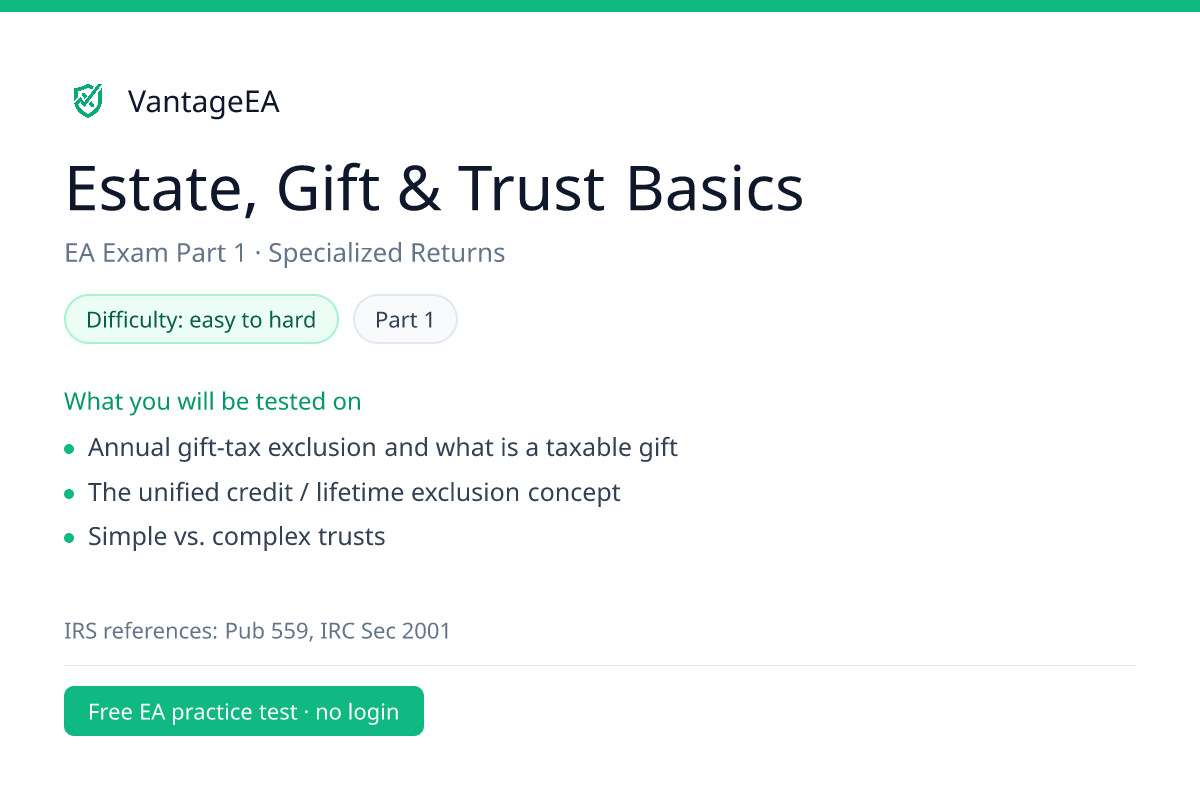Click the divider line above the practice test button
The image size is (1200, 800).
pyautogui.click(x=600, y=665)
